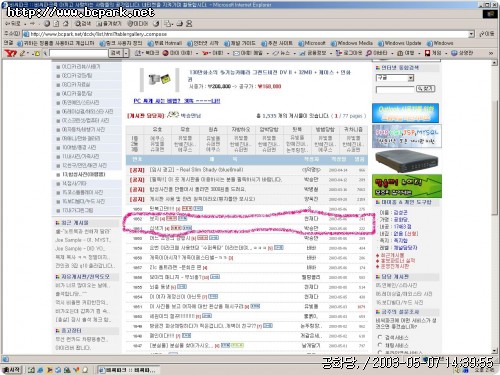The width and height of the screenshot is (500, 375).
Task: Switch to the IE taskbar window button
Action: click(x=129, y=370)
